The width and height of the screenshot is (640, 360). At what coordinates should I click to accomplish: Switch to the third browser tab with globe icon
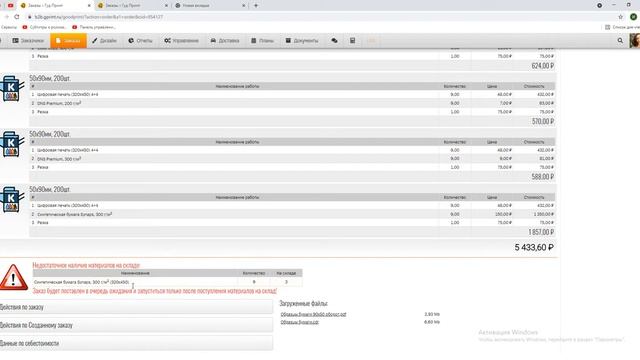pyautogui.click(x=210, y=6)
